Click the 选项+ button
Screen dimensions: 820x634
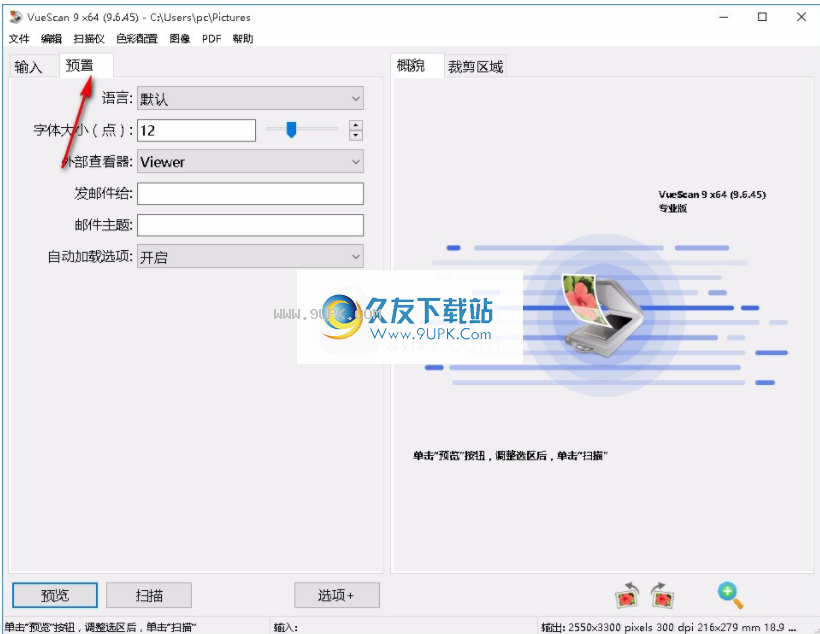point(337,595)
